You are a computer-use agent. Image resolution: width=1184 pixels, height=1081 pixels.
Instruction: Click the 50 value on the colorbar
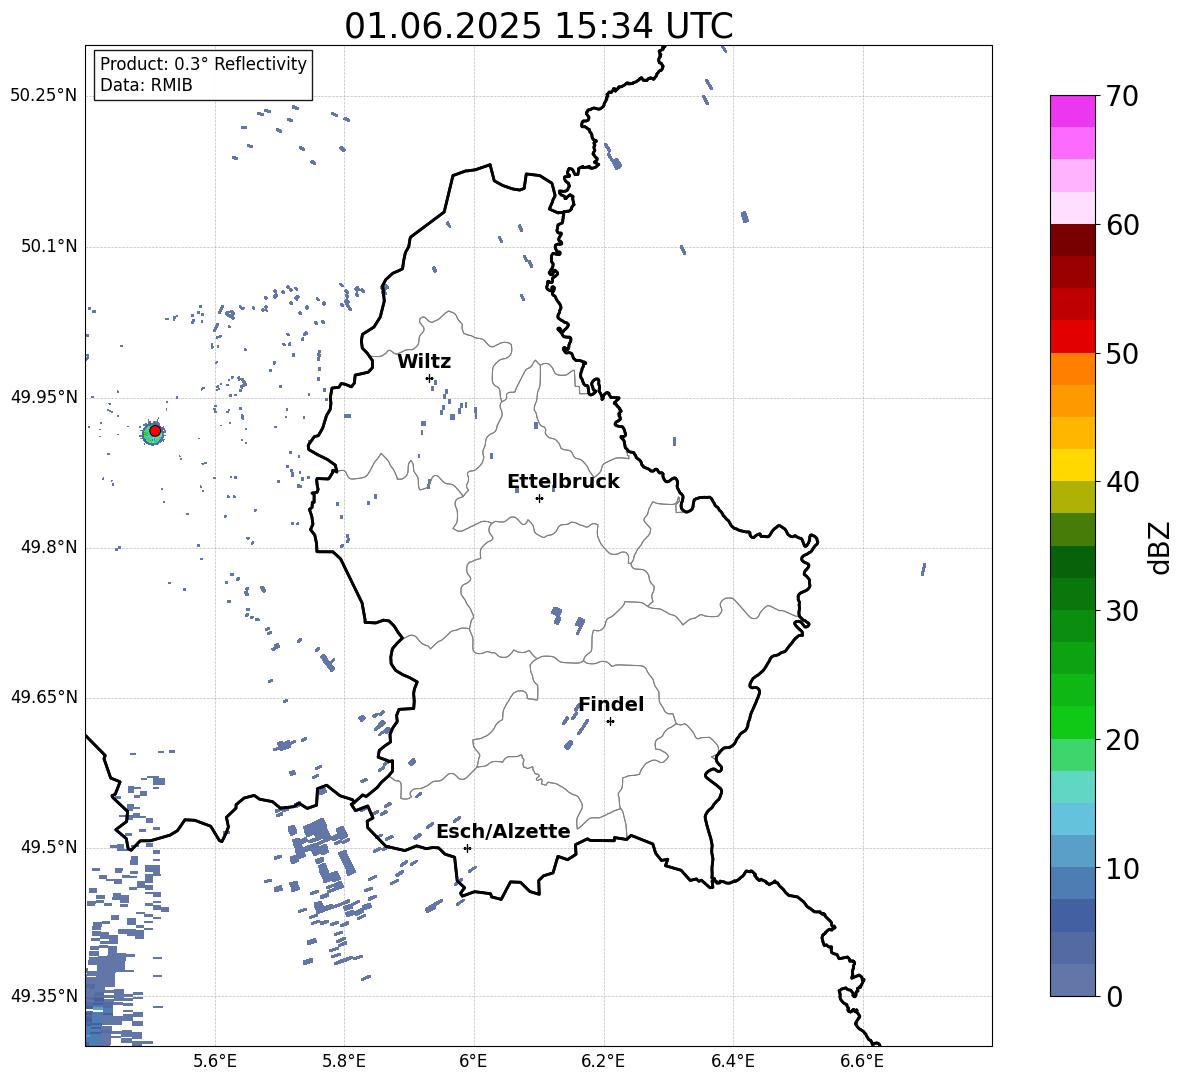pyautogui.click(x=1122, y=354)
